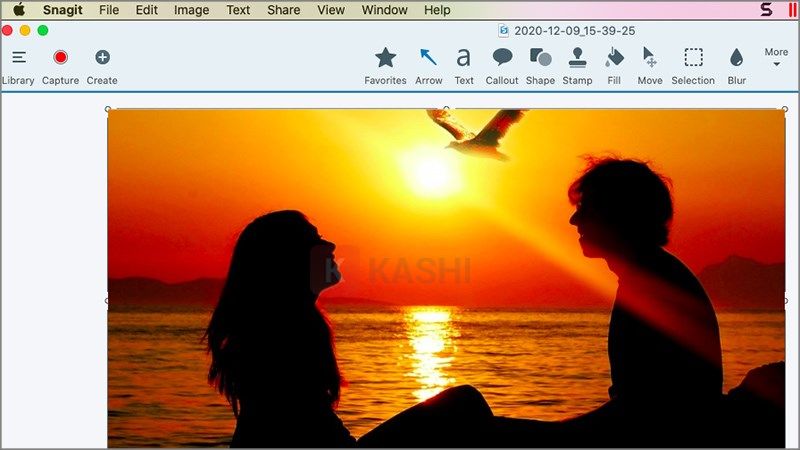Open the Share menu
This screenshot has width=800, height=450.
[284, 10]
